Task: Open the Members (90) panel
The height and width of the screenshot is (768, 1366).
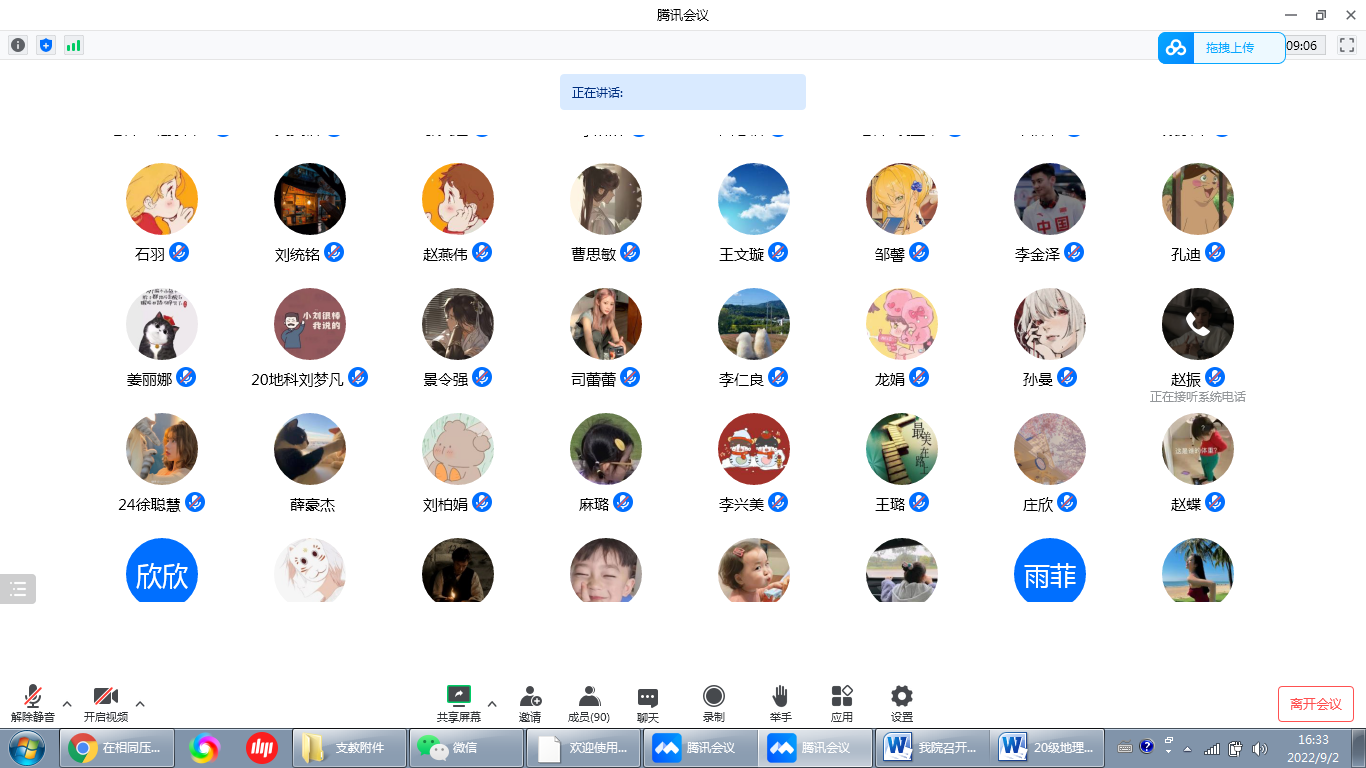Action: (589, 703)
